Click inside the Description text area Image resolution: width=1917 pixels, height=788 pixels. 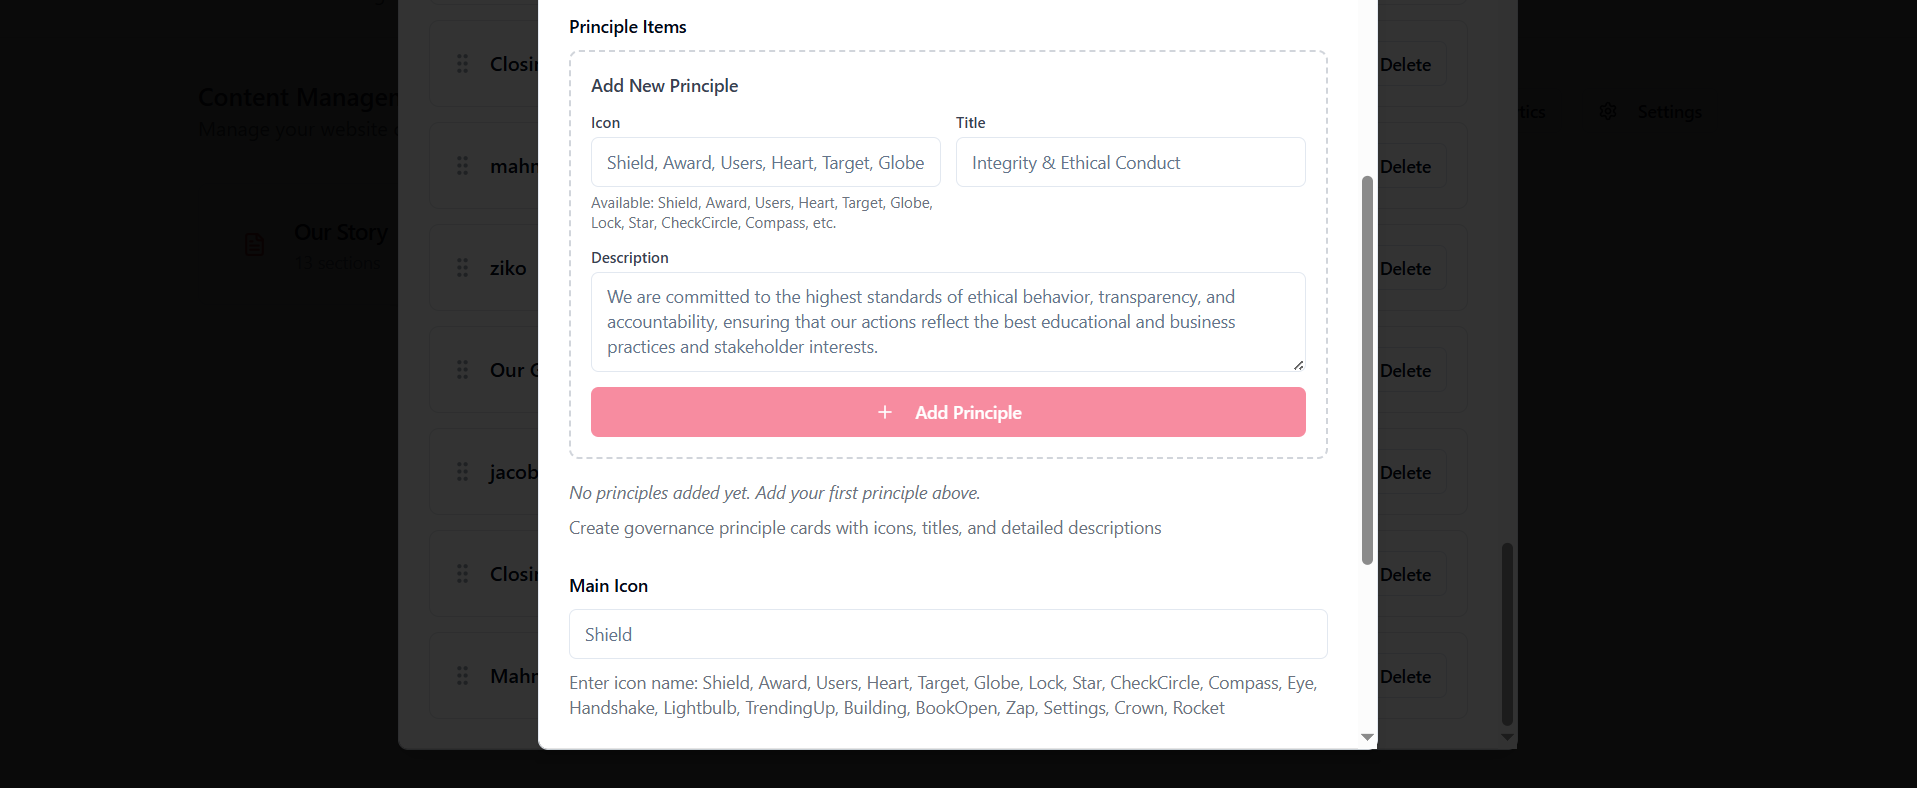click(947, 322)
